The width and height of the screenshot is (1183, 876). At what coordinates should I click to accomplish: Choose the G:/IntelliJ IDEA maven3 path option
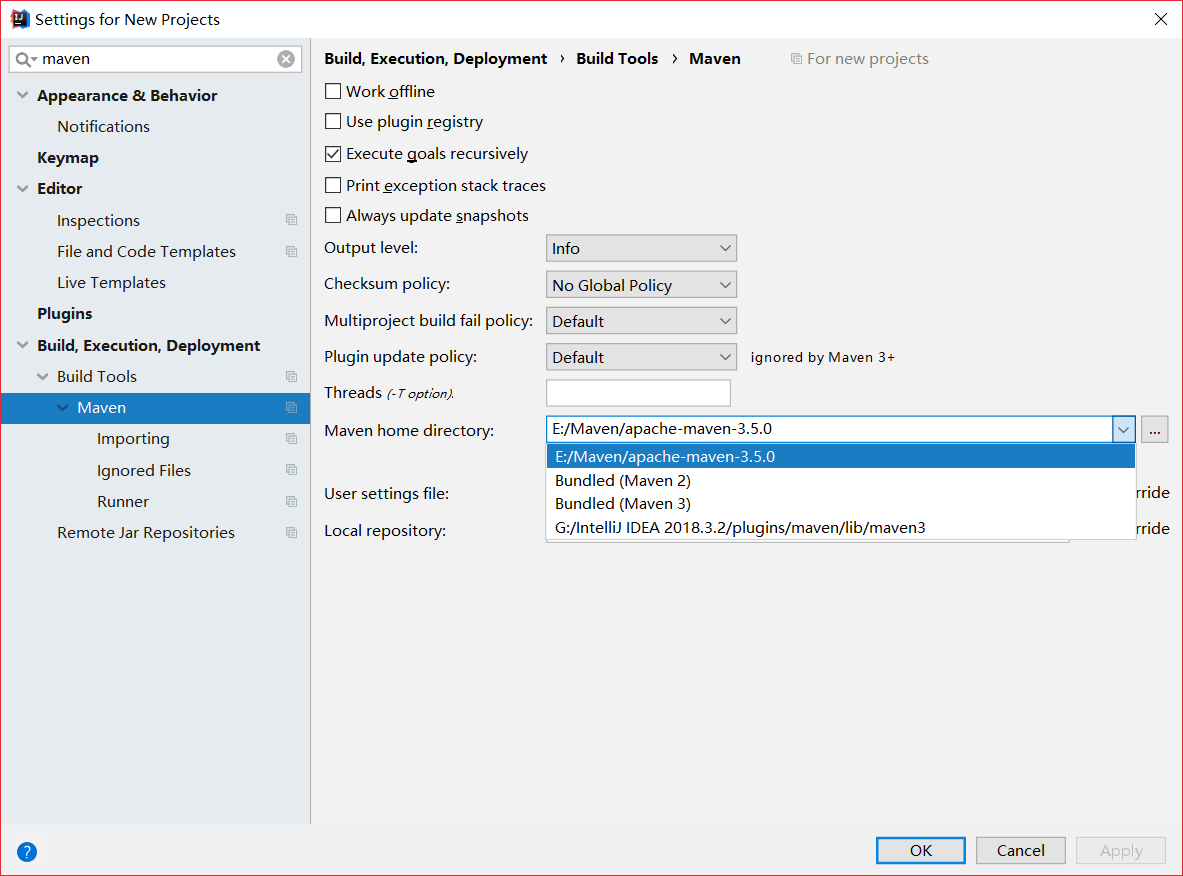click(x=740, y=527)
